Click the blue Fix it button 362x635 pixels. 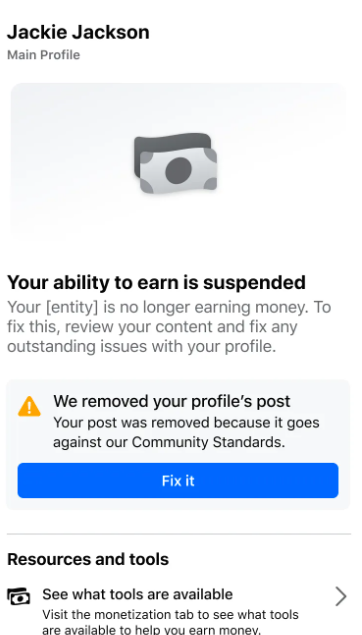click(178, 481)
